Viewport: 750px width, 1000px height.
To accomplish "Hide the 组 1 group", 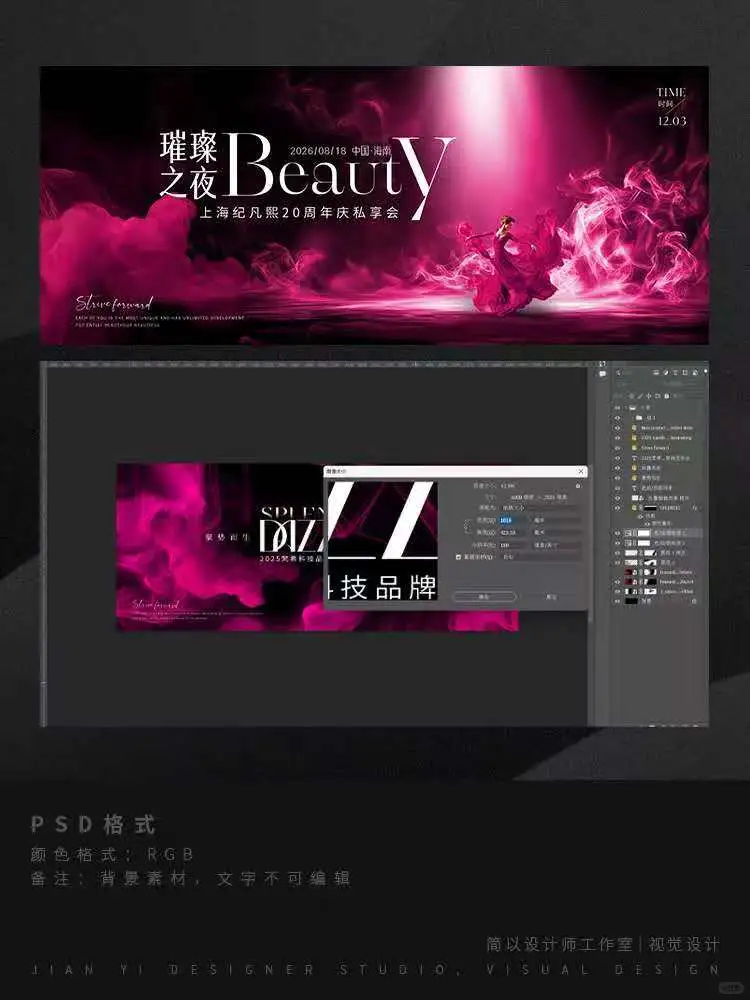I will pyautogui.click(x=617, y=418).
